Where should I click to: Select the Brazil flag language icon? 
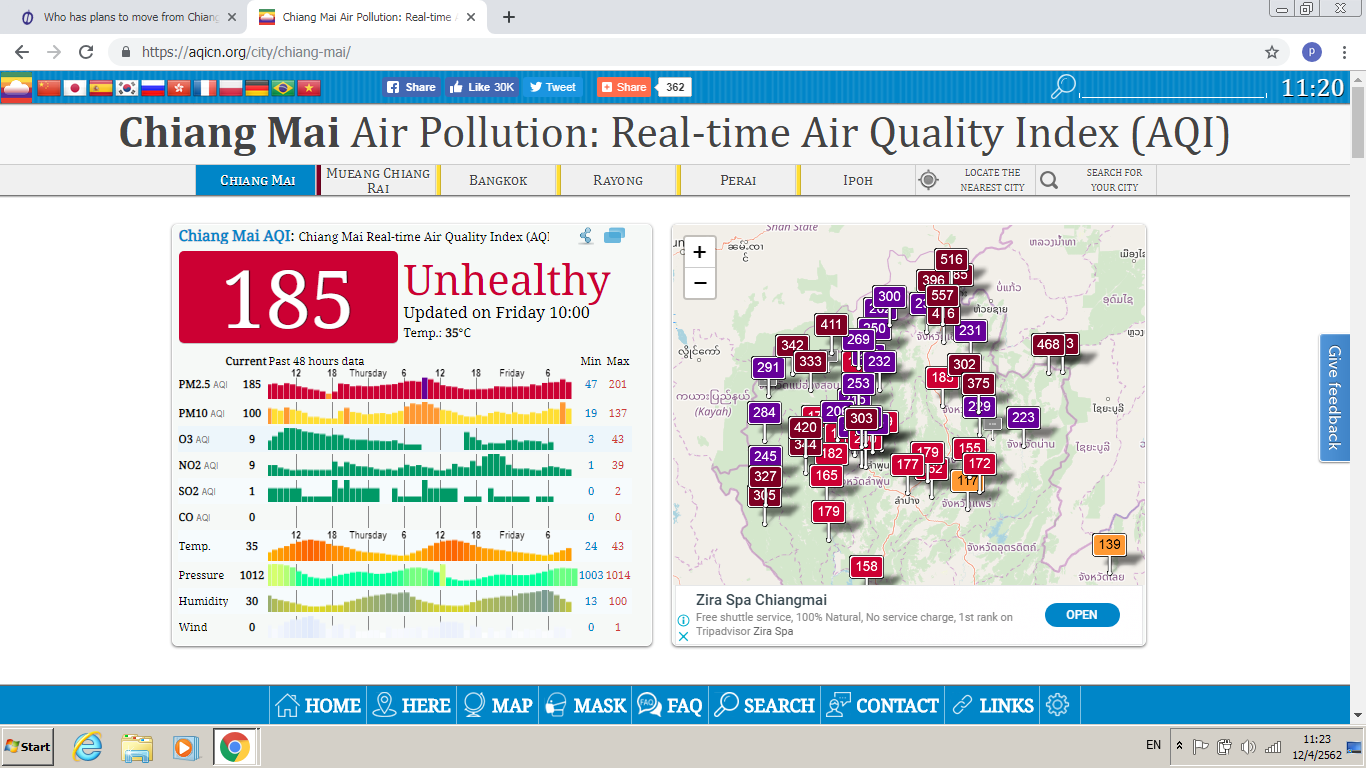(x=283, y=88)
